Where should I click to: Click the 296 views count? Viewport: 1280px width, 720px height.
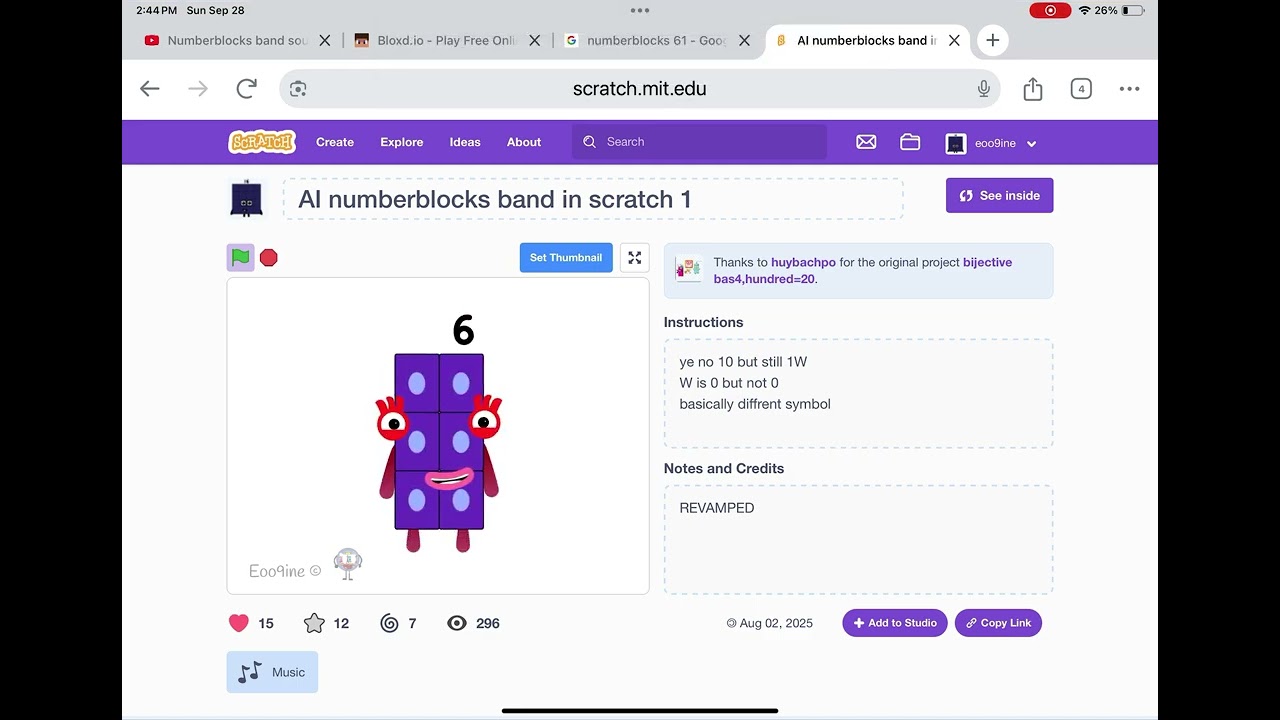pos(488,623)
